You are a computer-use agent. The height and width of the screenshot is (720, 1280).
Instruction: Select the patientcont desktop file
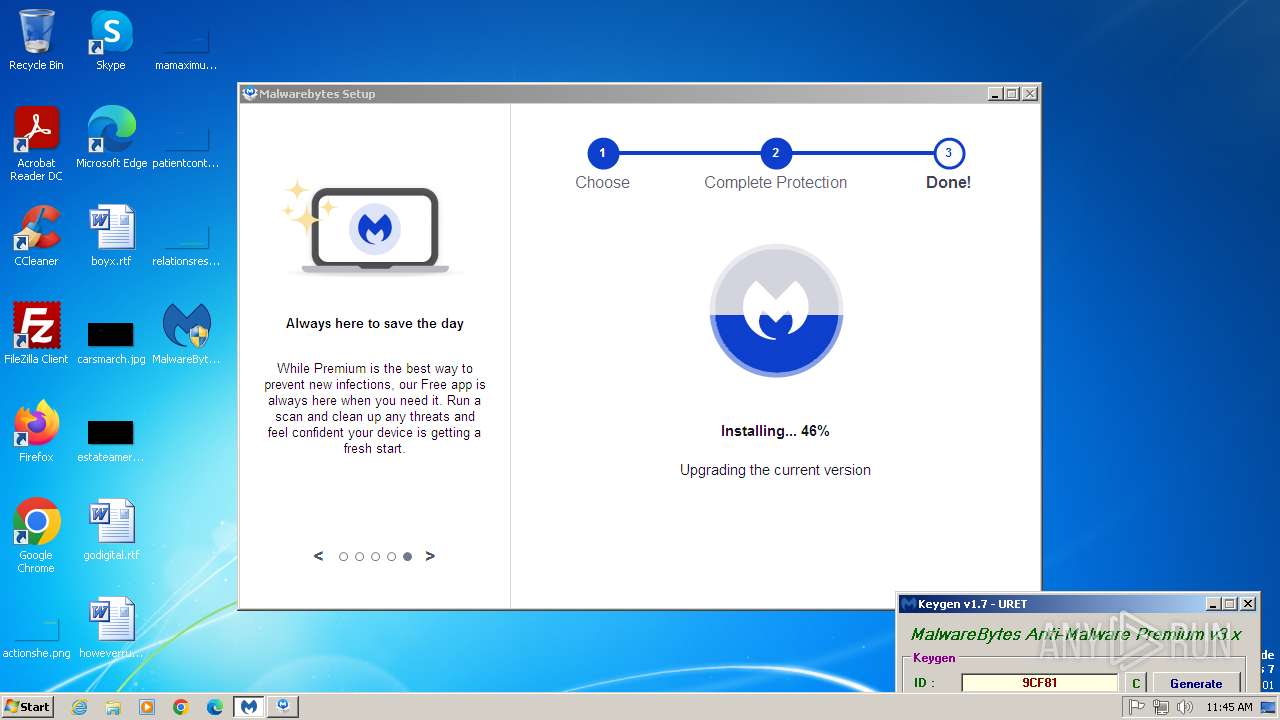tap(186, 146)
